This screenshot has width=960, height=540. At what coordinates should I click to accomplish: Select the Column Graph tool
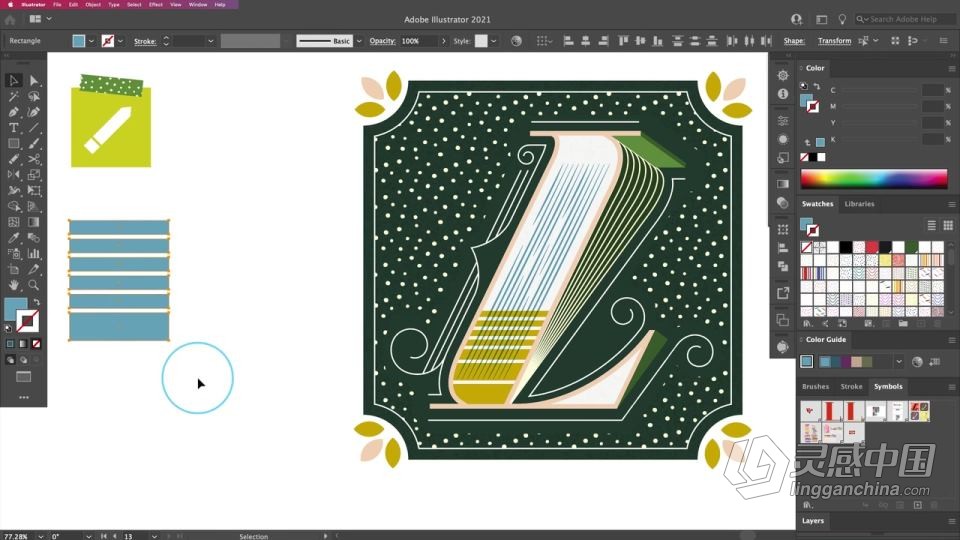(x=34, y=254)
